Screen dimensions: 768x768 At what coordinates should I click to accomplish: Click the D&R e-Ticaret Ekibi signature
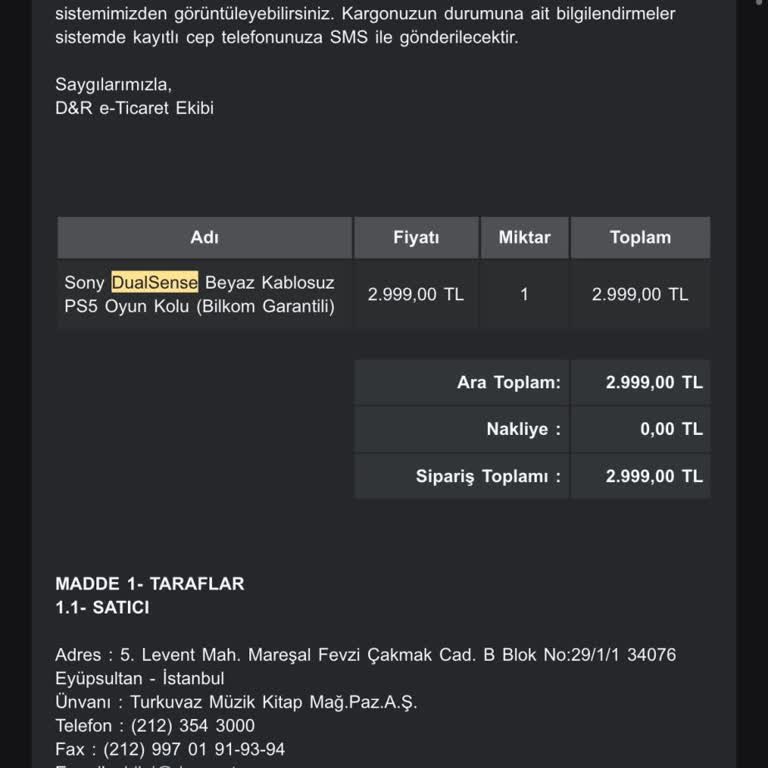coord(135,108)
